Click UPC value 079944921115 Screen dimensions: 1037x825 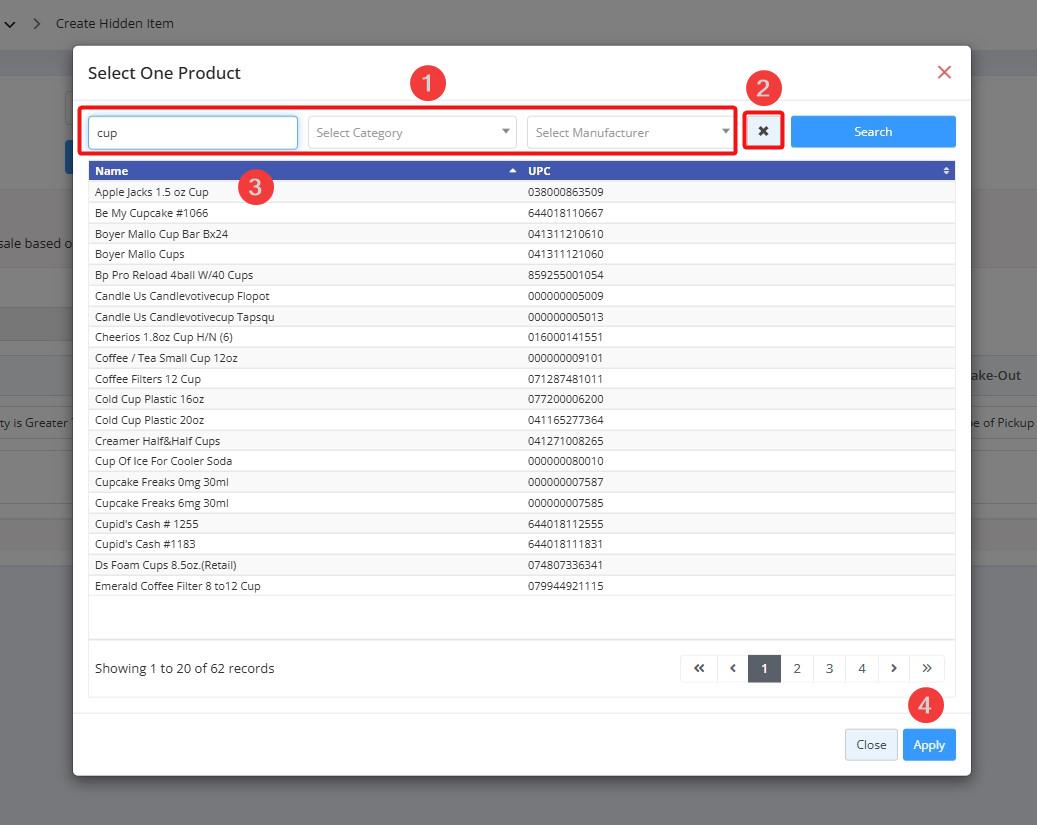565,586
